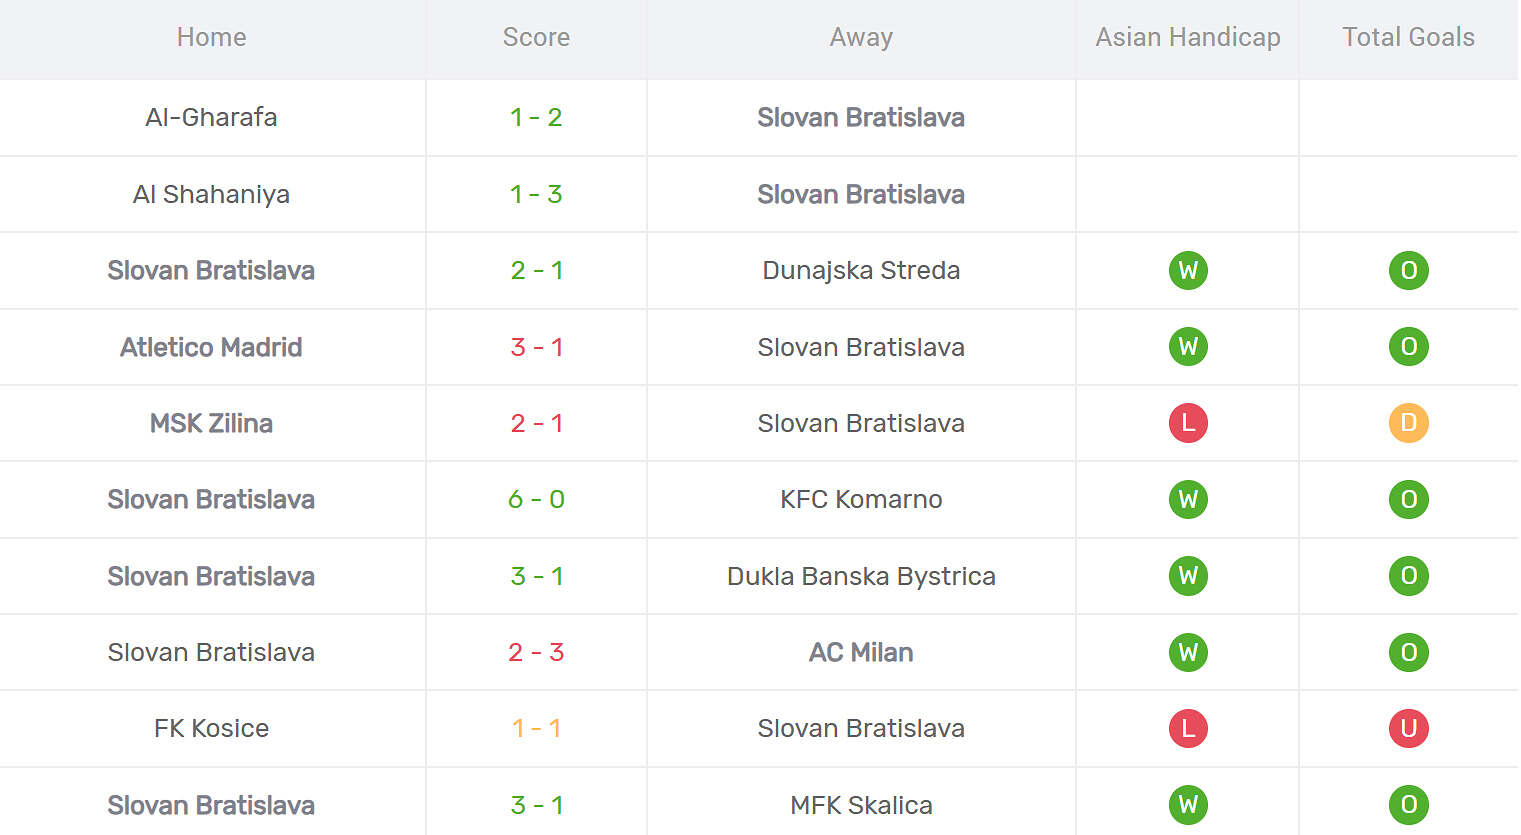Open the 6 - 0 score against KFC Komarno
1521x835 pixels.
(536, 499)
